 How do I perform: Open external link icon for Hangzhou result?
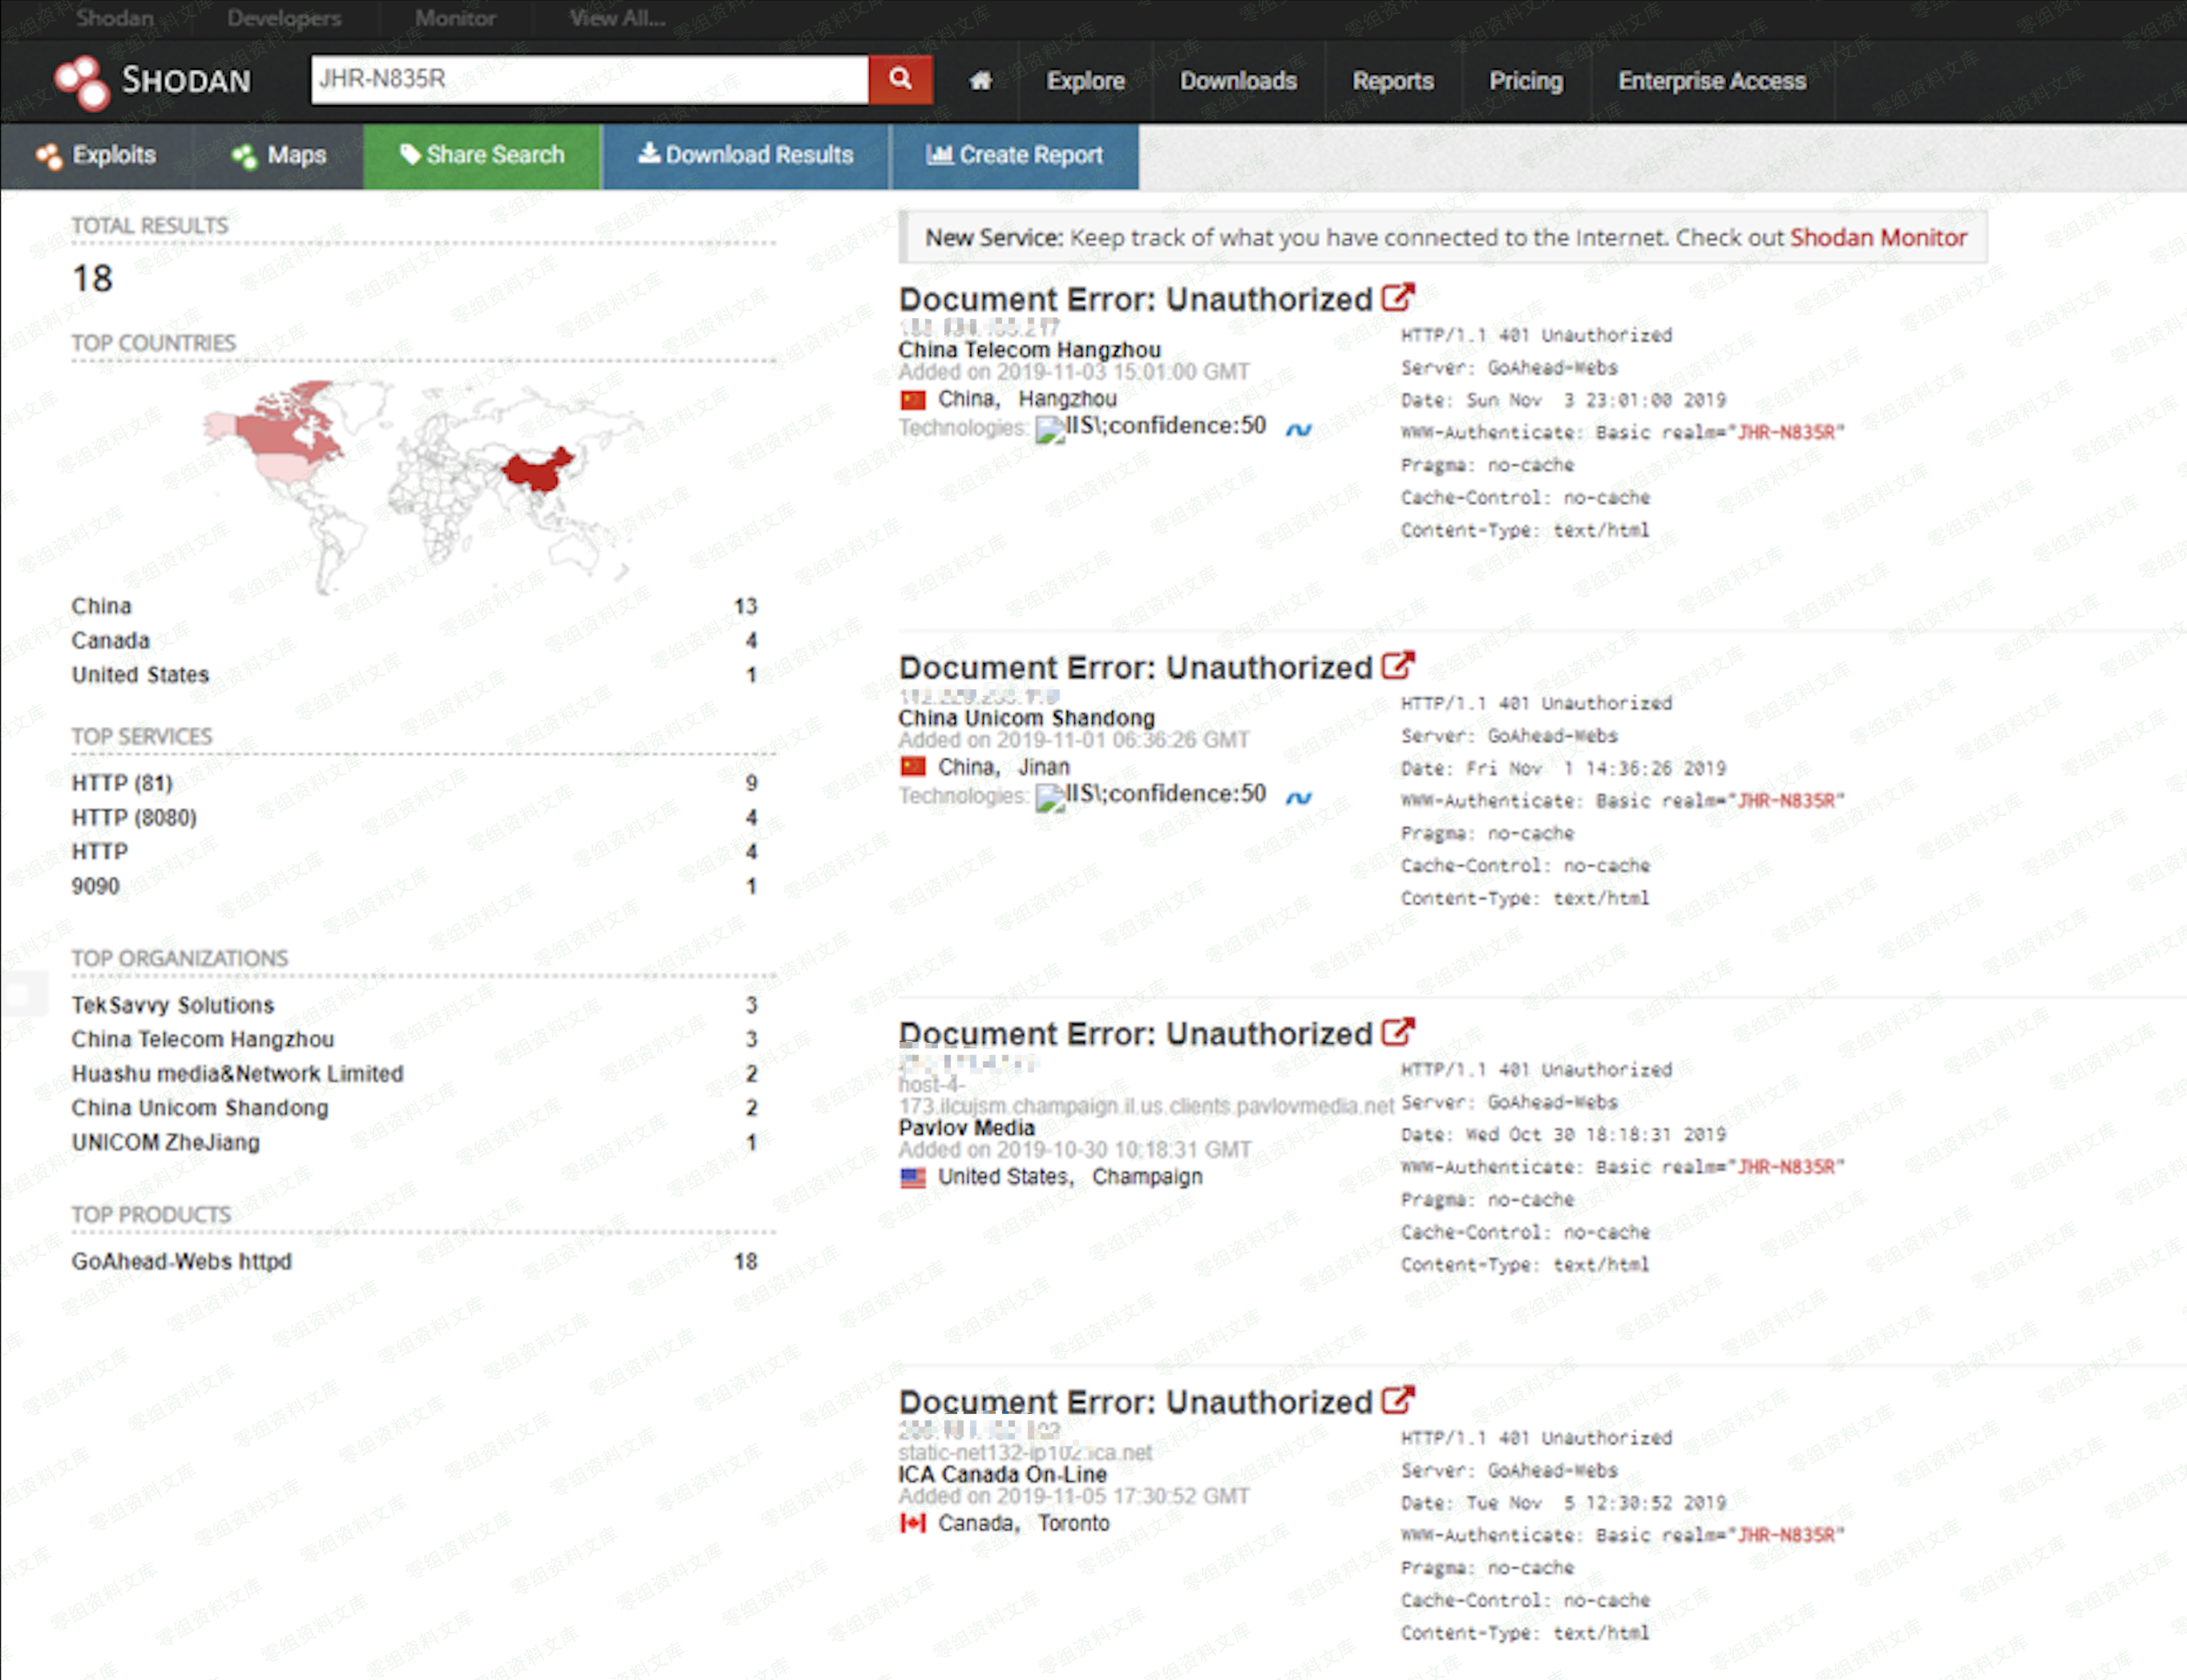[x=1398, y=298]
